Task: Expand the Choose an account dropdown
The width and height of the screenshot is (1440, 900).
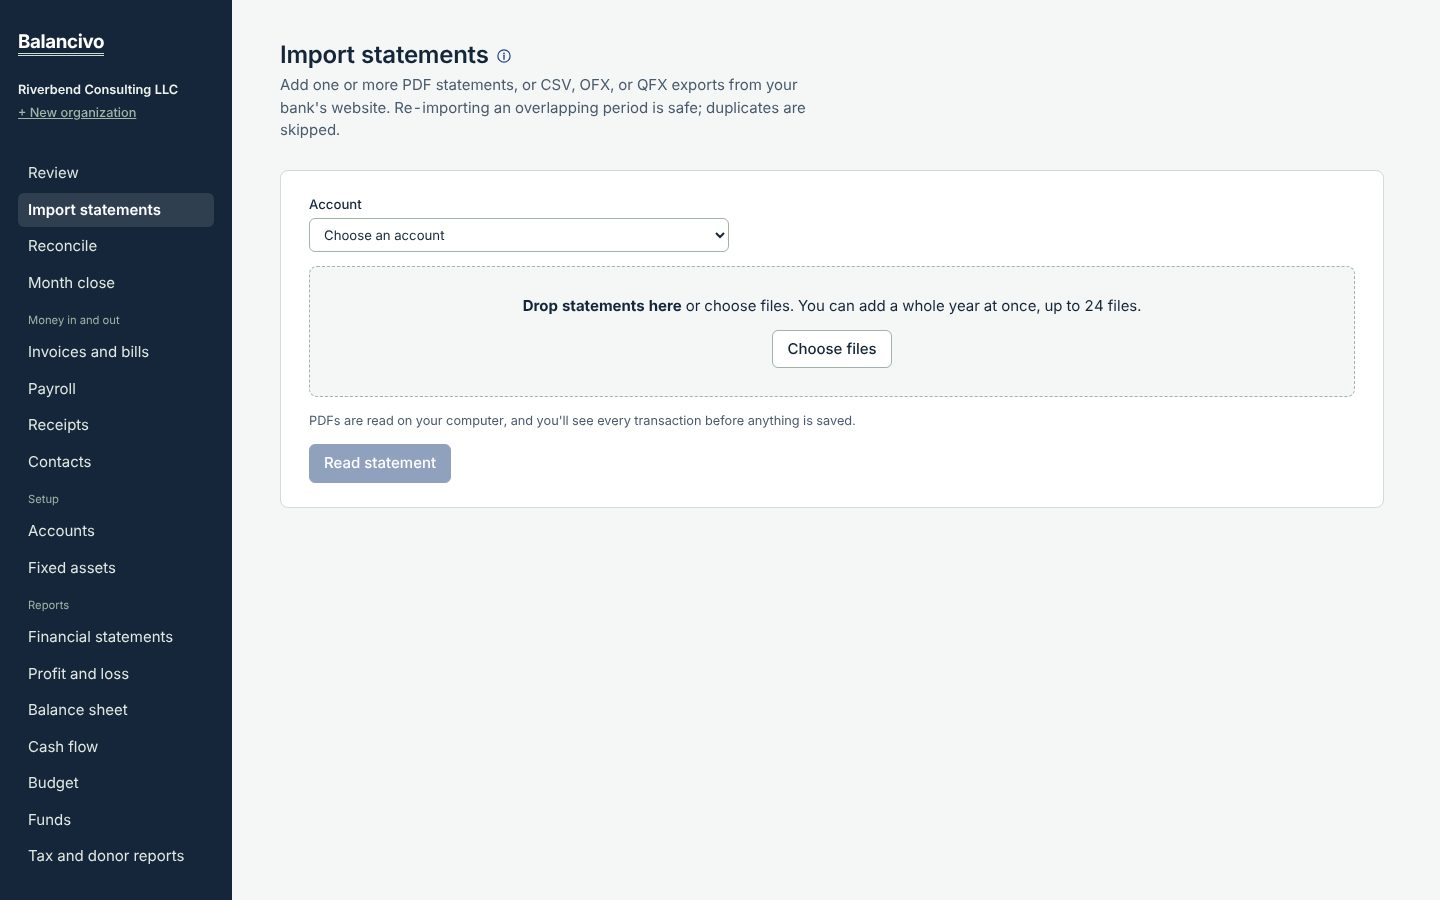Action: 519,235
